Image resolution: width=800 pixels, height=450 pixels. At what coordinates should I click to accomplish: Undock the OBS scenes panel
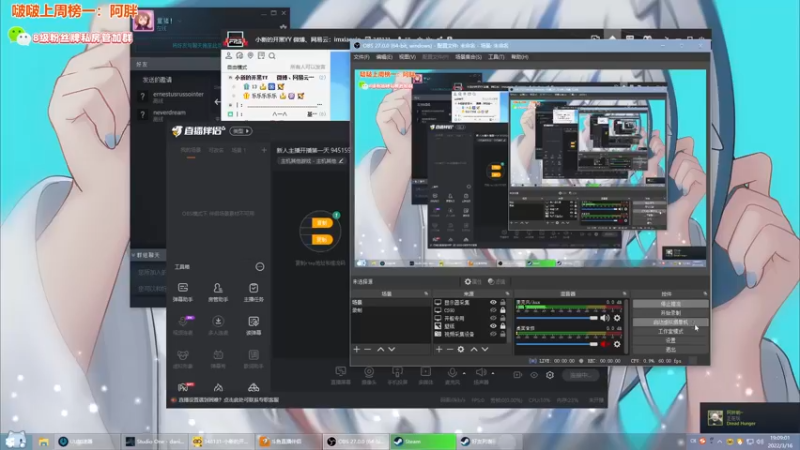point(426,294)
